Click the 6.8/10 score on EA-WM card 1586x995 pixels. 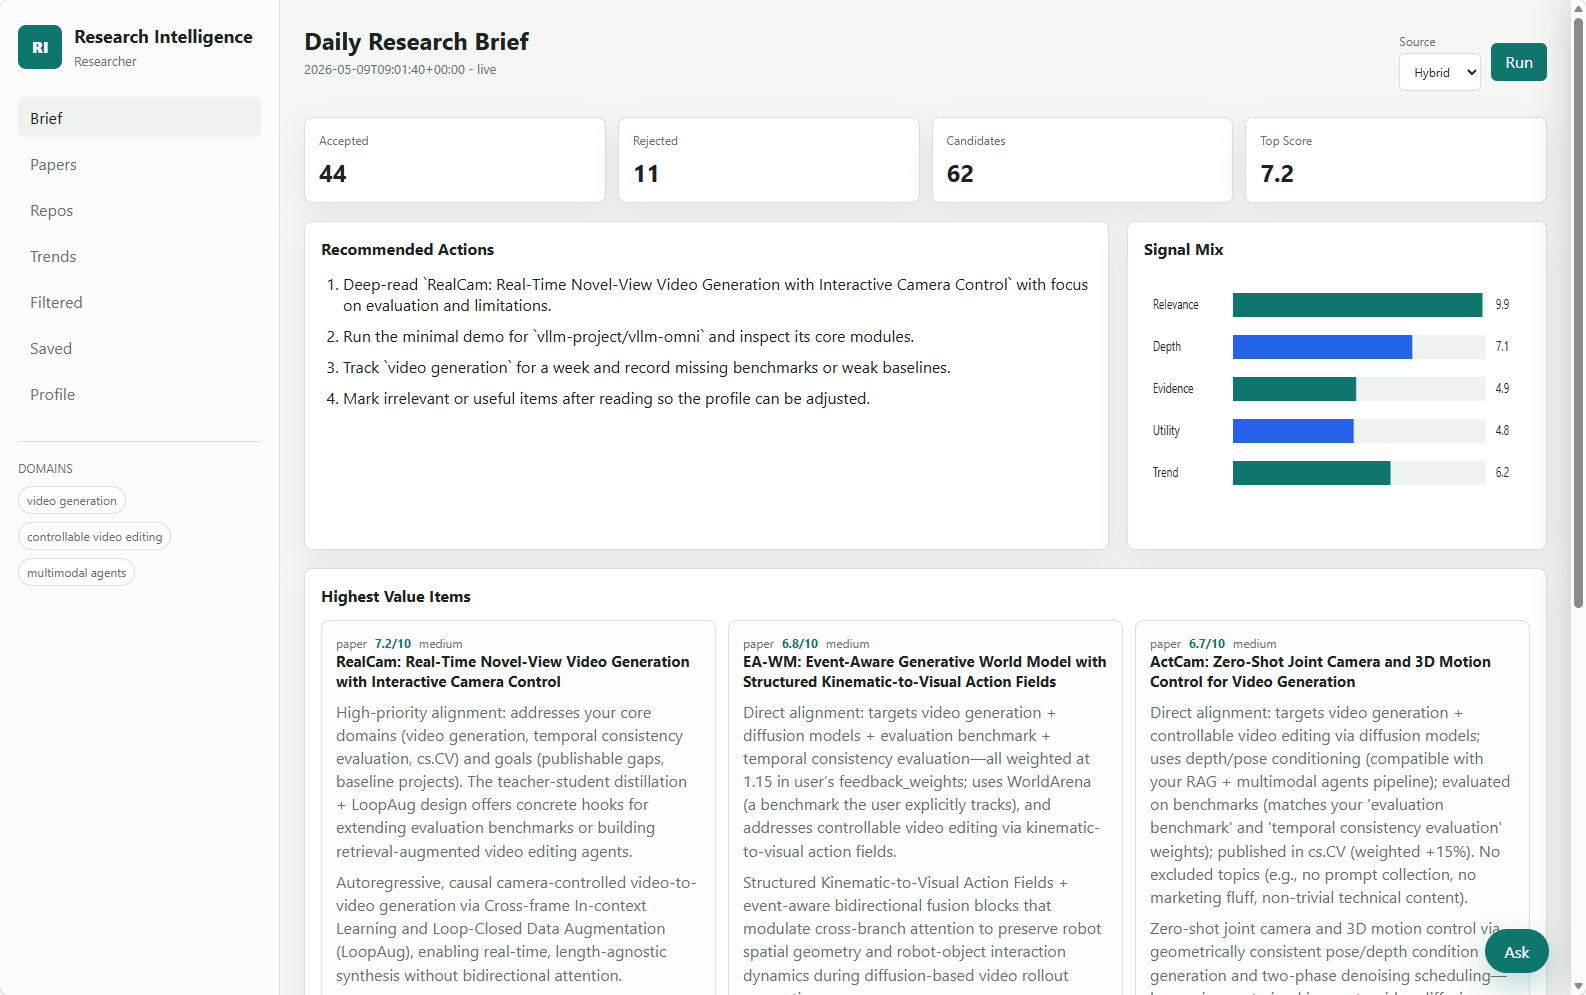pyautogui.click(x=800, y=644)
